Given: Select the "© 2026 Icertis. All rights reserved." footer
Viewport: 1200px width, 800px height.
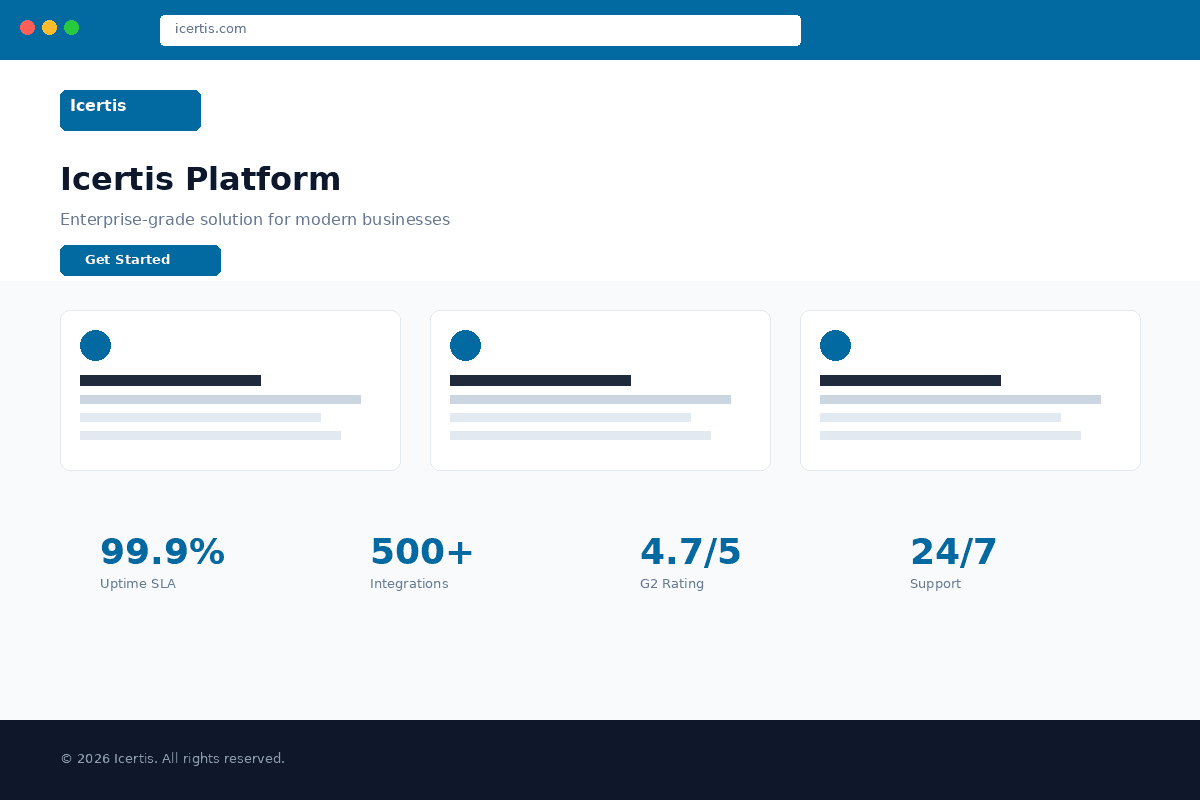Looking at the screenshot, I should pyautogui.click(x=172, y=759).
